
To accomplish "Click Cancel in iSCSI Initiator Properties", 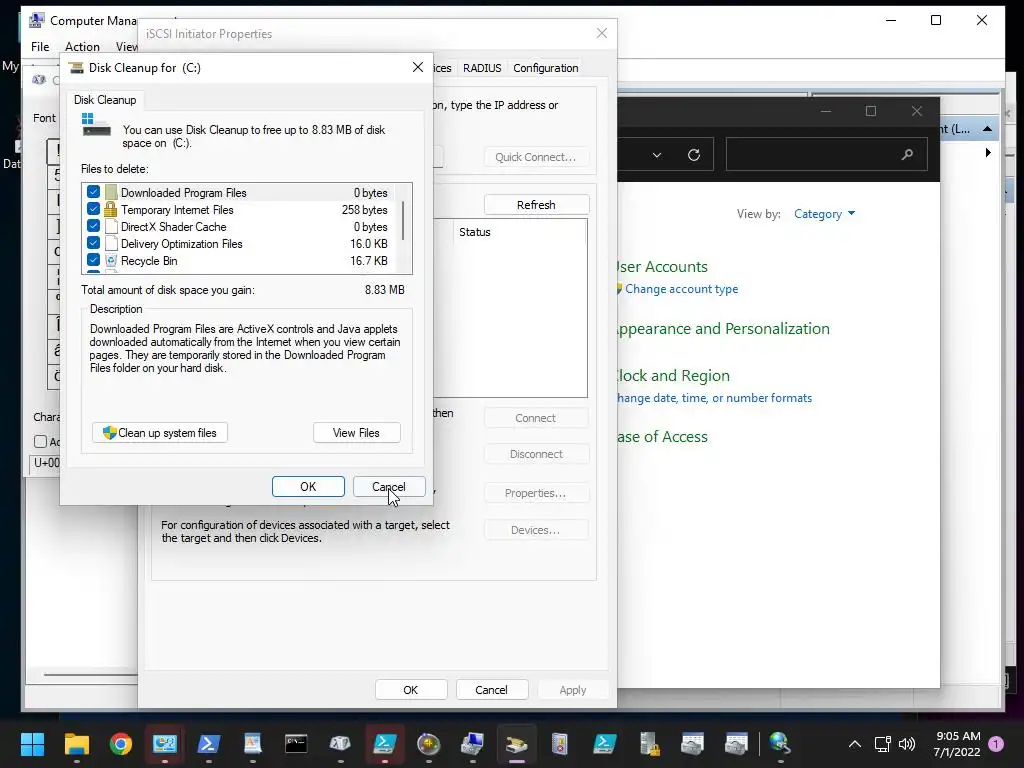I will pyautogui.click(x=492, y=690).
